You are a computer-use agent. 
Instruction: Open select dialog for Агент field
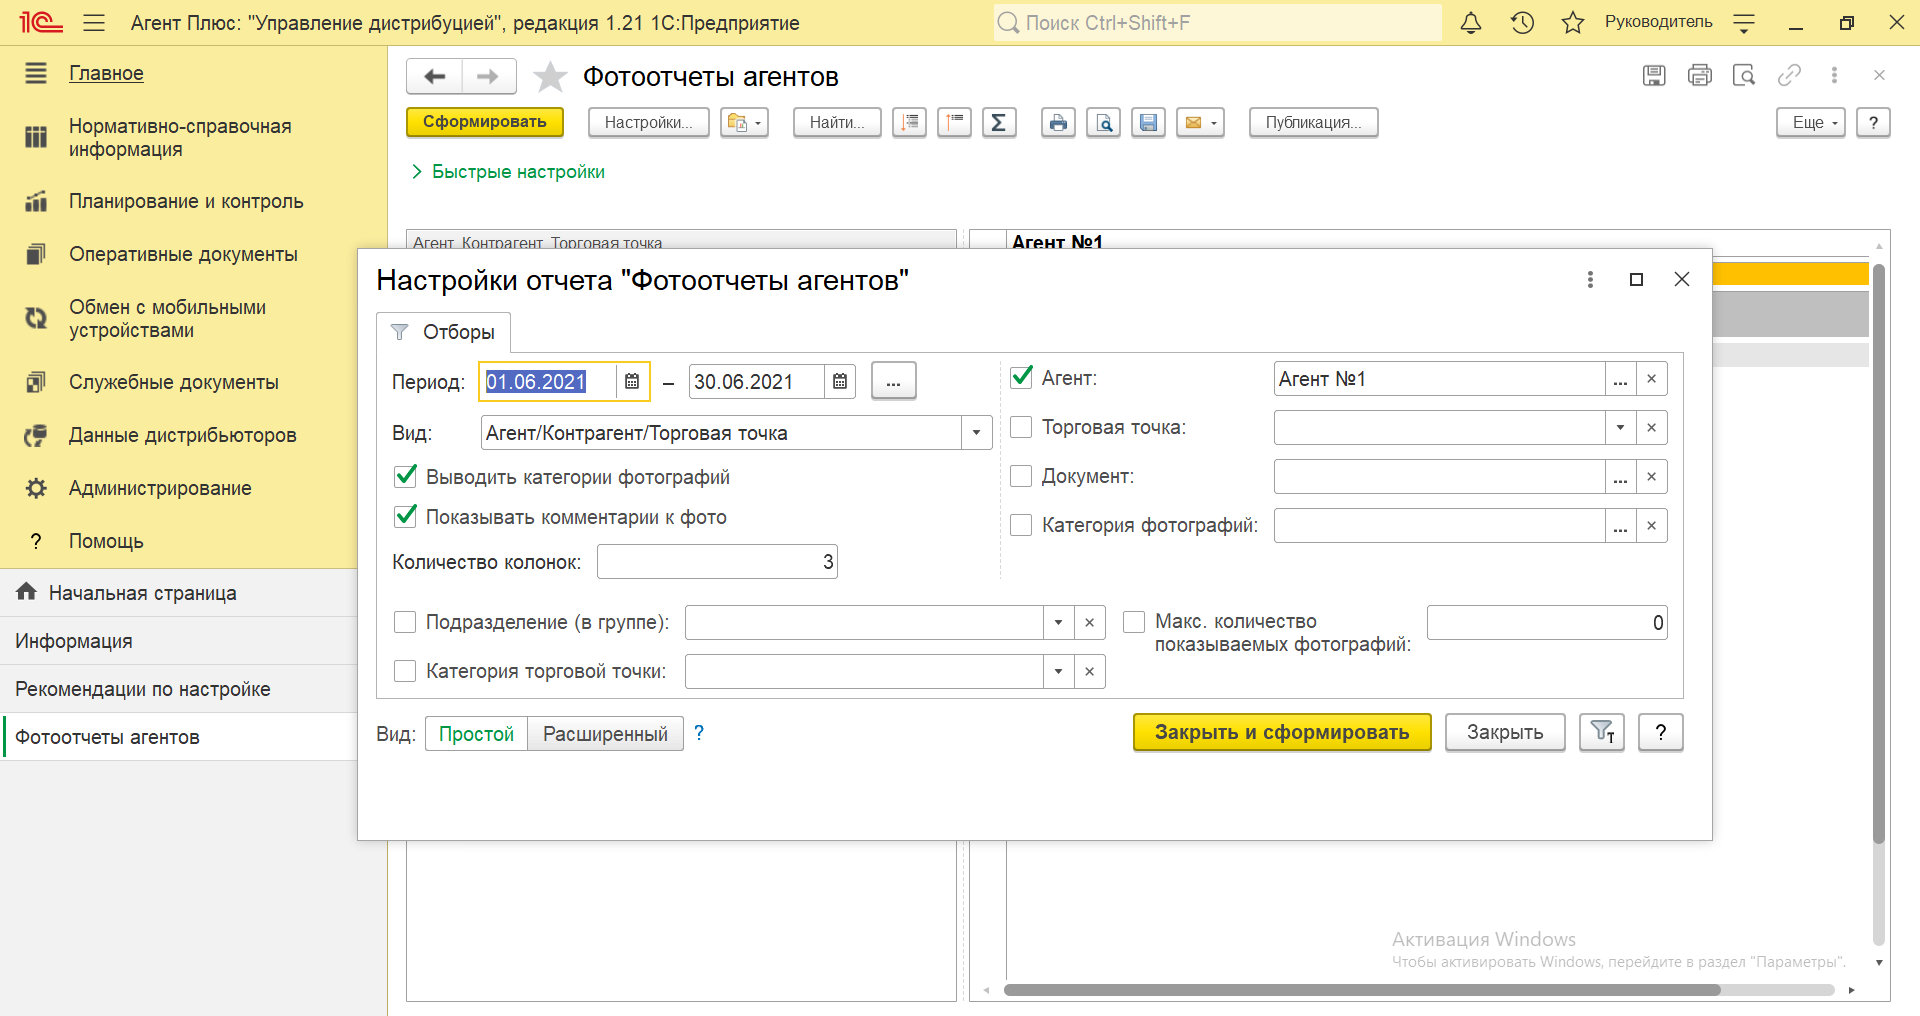click(1620, 379)
